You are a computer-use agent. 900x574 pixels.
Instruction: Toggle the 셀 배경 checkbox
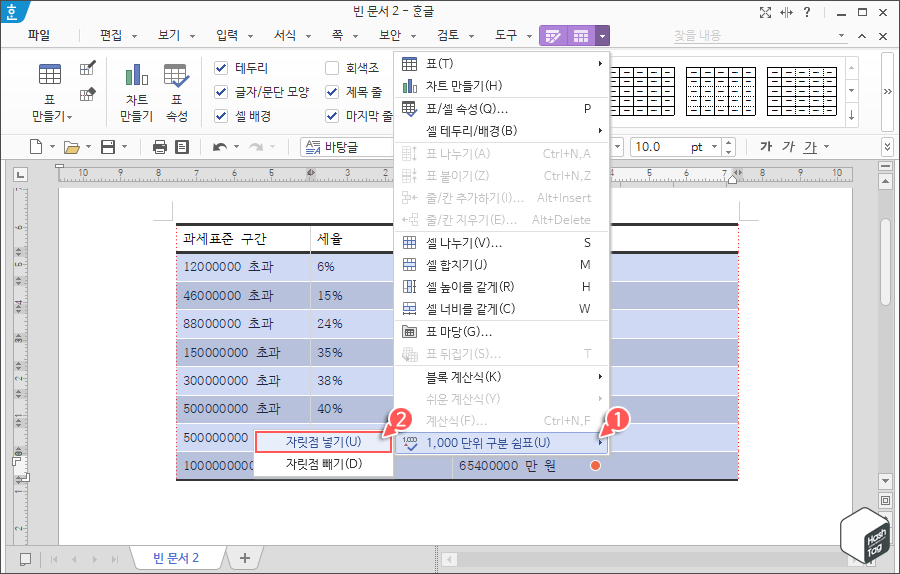pyautogui.click(x=221, y=116)
